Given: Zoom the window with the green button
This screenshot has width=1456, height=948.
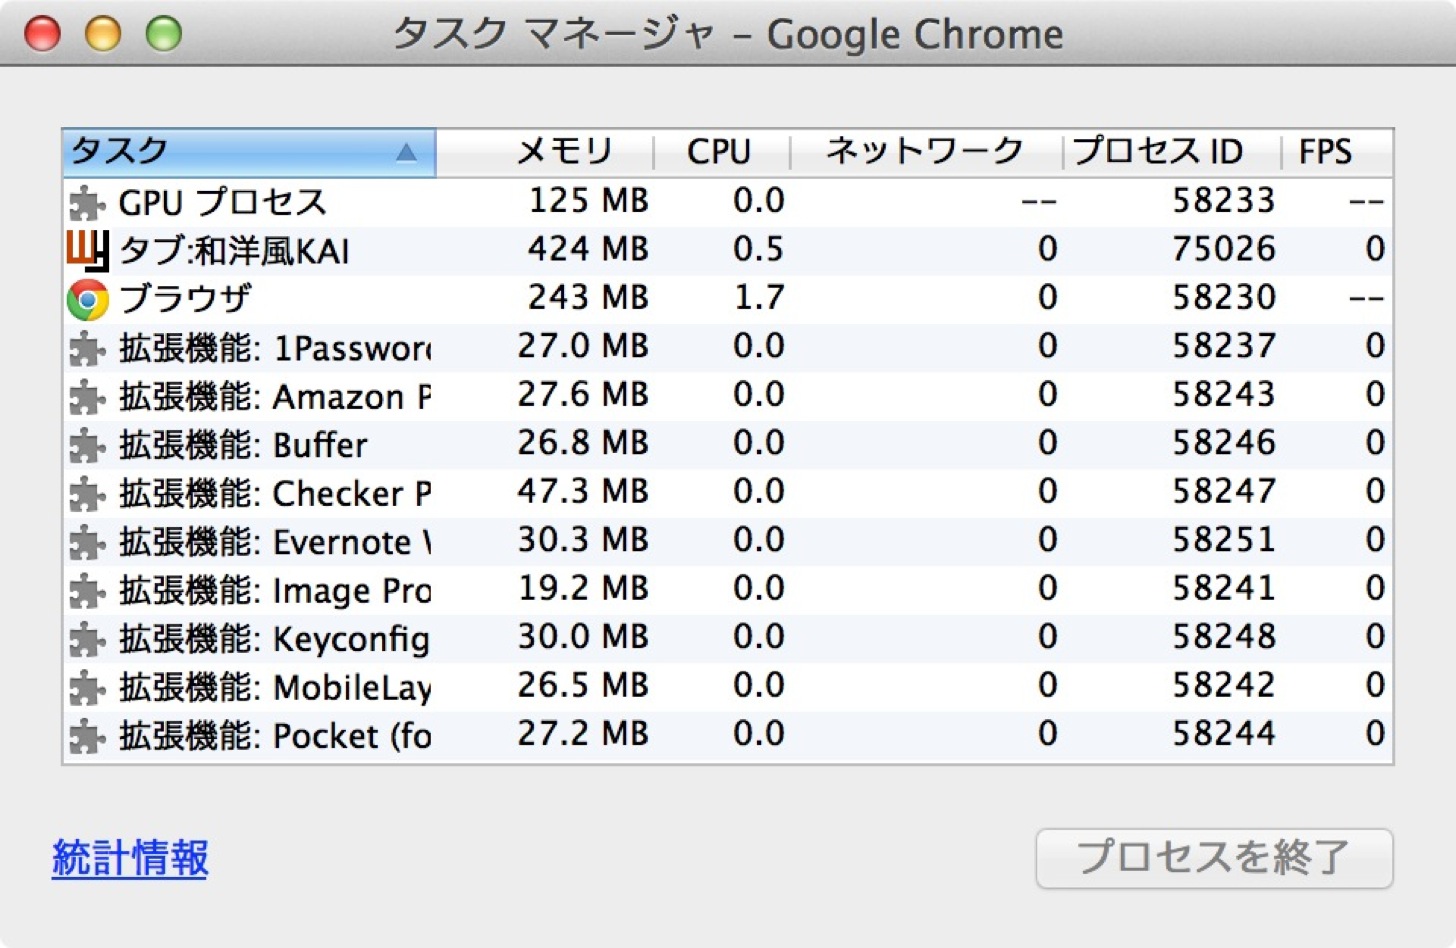Looking at the screenshot, I should (x=164, y=34).
